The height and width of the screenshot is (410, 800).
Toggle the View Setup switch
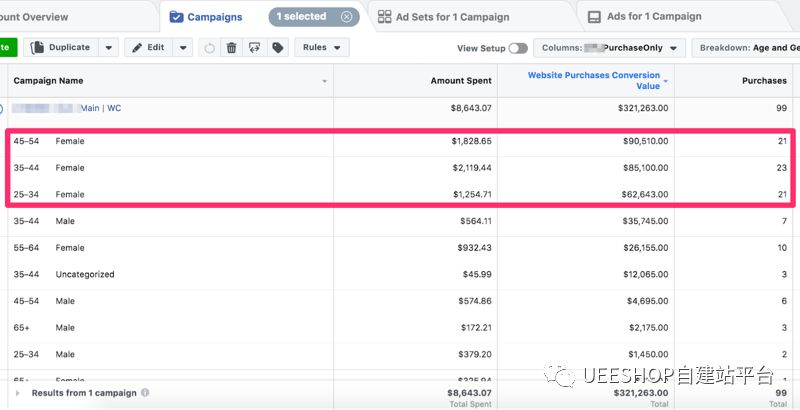[x=518, y=48]
